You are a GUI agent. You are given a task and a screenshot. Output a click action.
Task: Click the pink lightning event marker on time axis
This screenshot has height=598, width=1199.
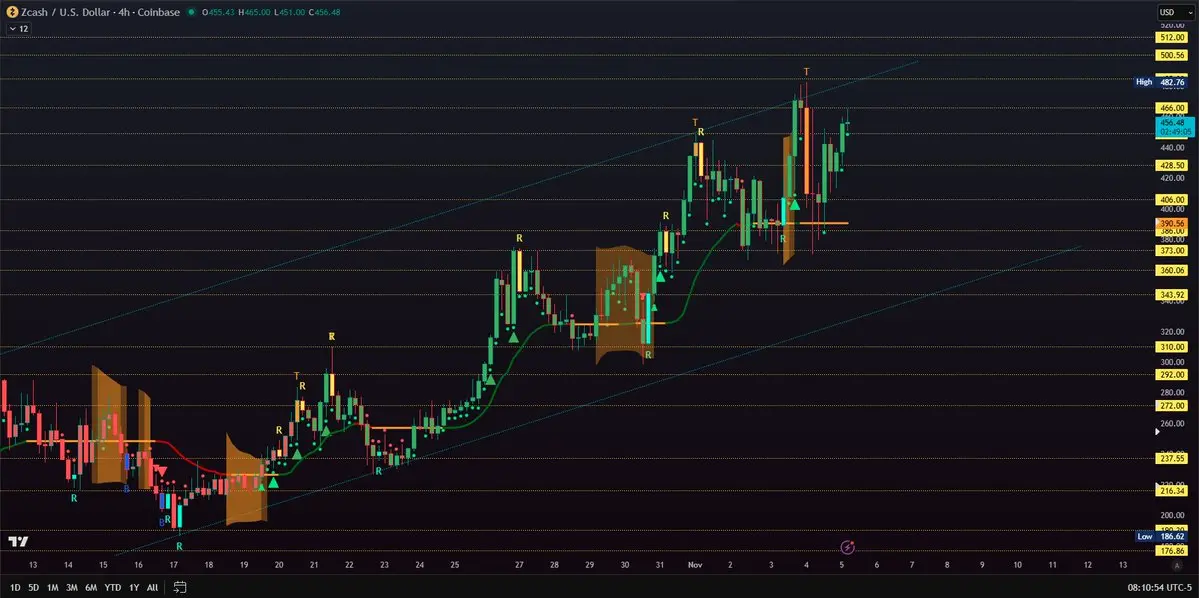(847, 547)
